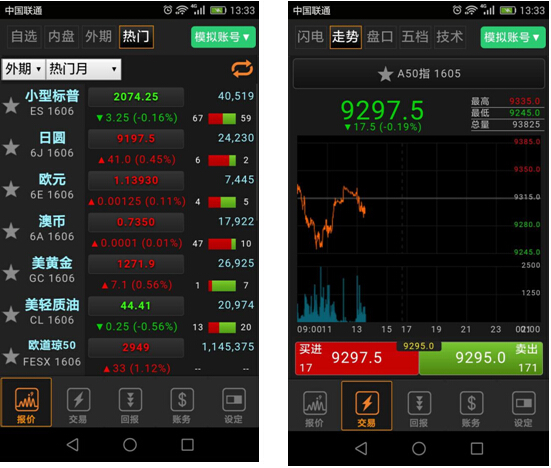Tap the ▲41.0 (0.45%) change of 日圆
Viewport: 551px width, 468px height.
pyautogui.click(x=137, y=160)
